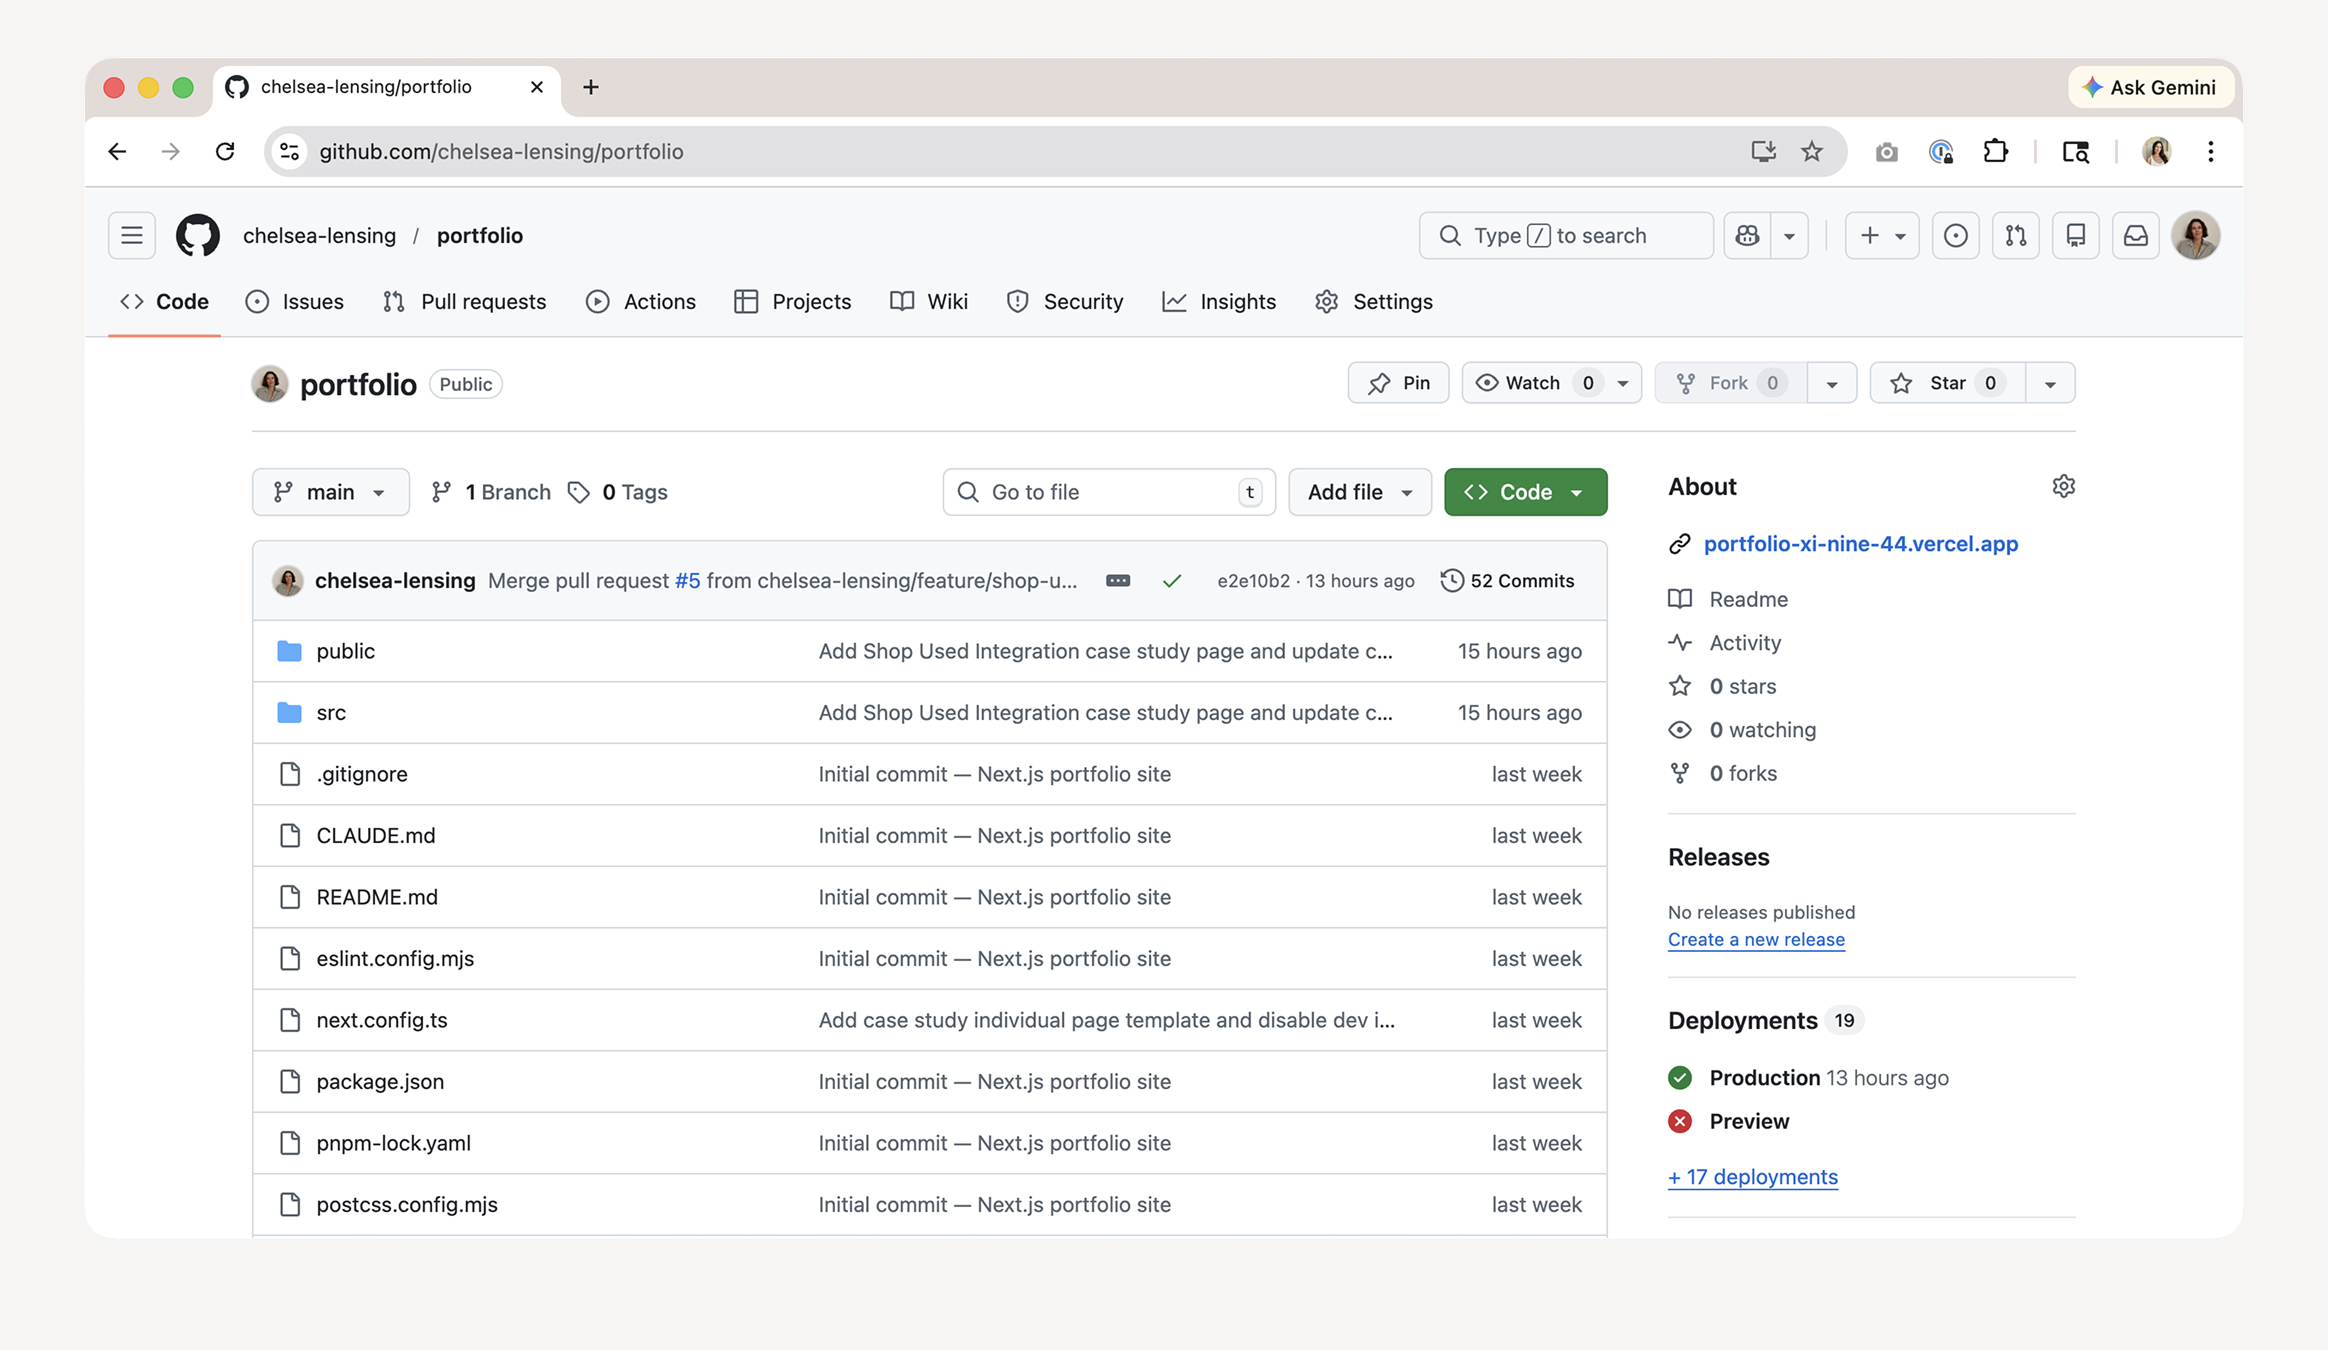
Task: Open the portfolio-xi-nine-44.vercel.app link
Action: point(1860,544)
